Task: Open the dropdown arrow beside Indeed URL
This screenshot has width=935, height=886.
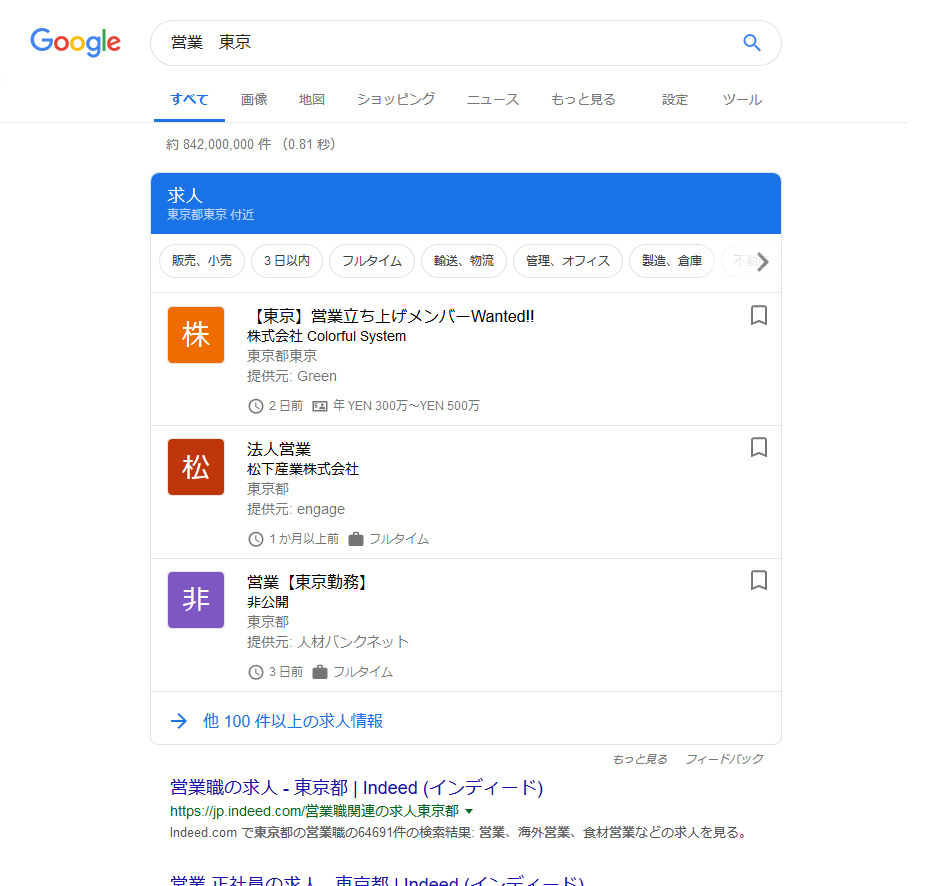Action: (469, 811)
